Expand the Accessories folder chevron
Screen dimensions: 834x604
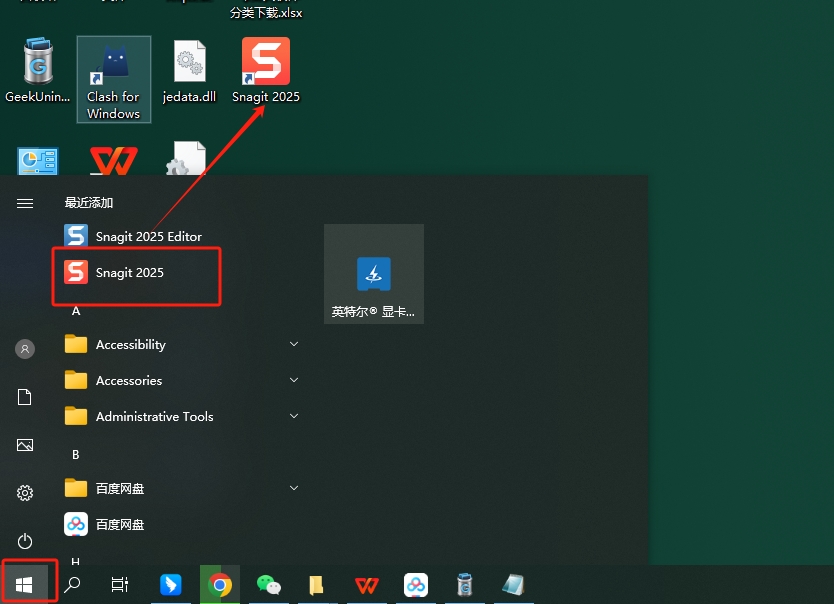coord(294,380)
